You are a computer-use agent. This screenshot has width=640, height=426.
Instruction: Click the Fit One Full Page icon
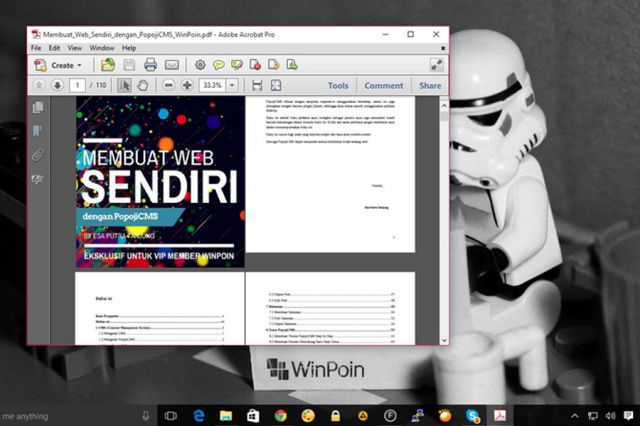click(276, 85)
